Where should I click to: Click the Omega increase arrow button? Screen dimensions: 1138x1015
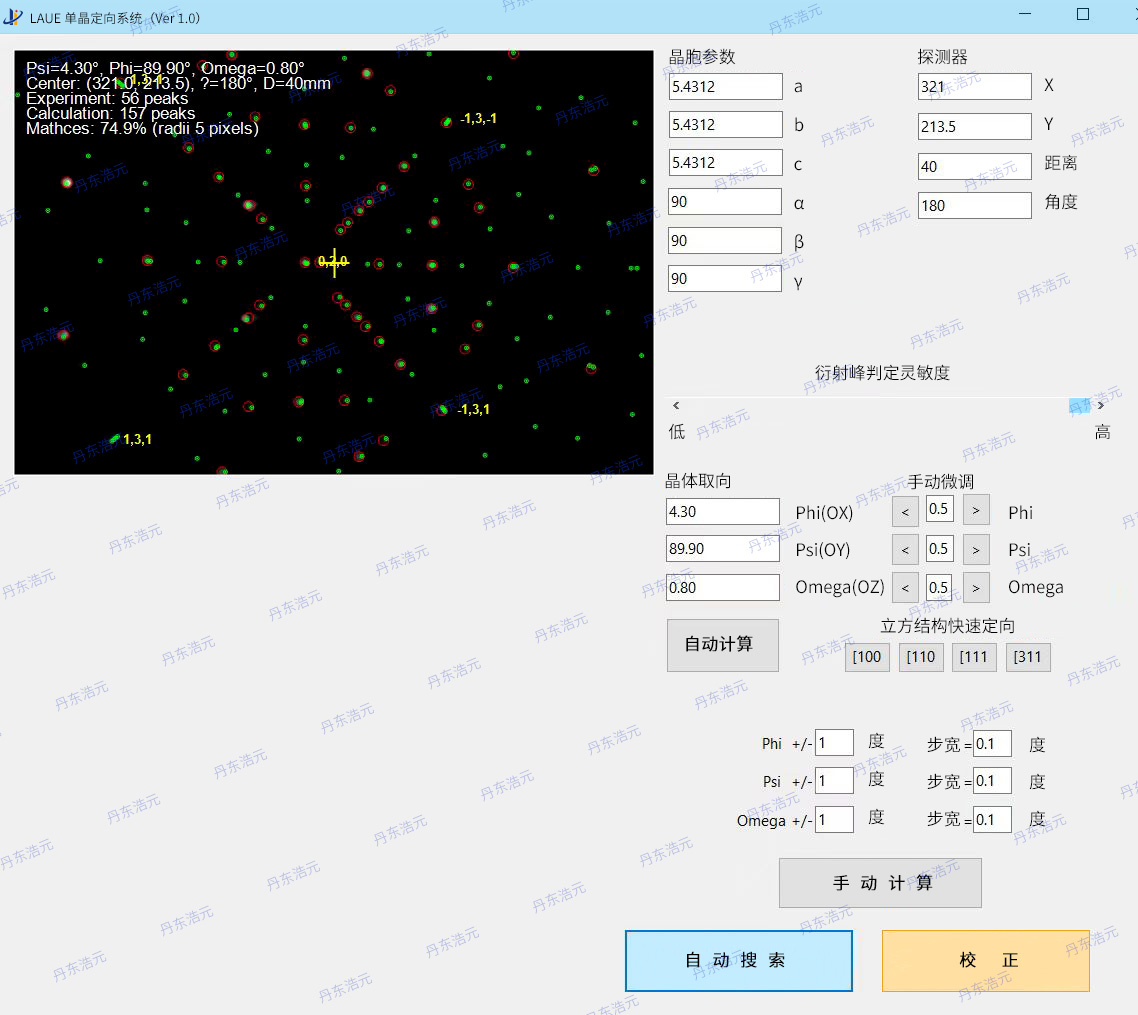pos(976,587)
